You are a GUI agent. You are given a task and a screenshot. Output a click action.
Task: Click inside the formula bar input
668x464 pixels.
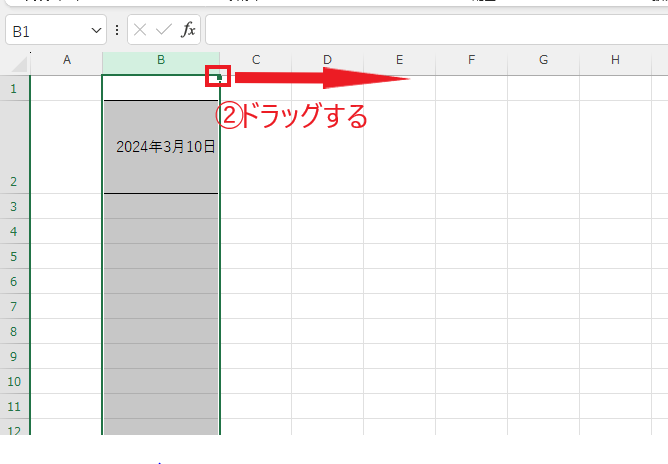click(x=436, y=30)
